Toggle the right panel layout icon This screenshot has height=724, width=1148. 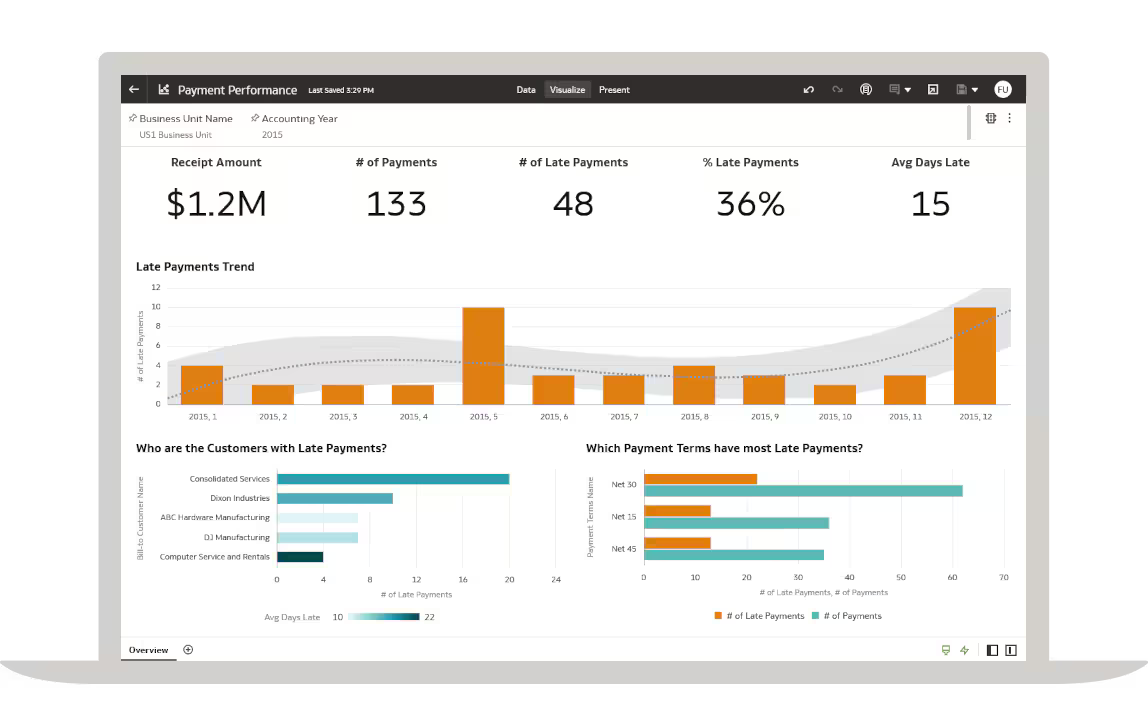point(1011,650)
